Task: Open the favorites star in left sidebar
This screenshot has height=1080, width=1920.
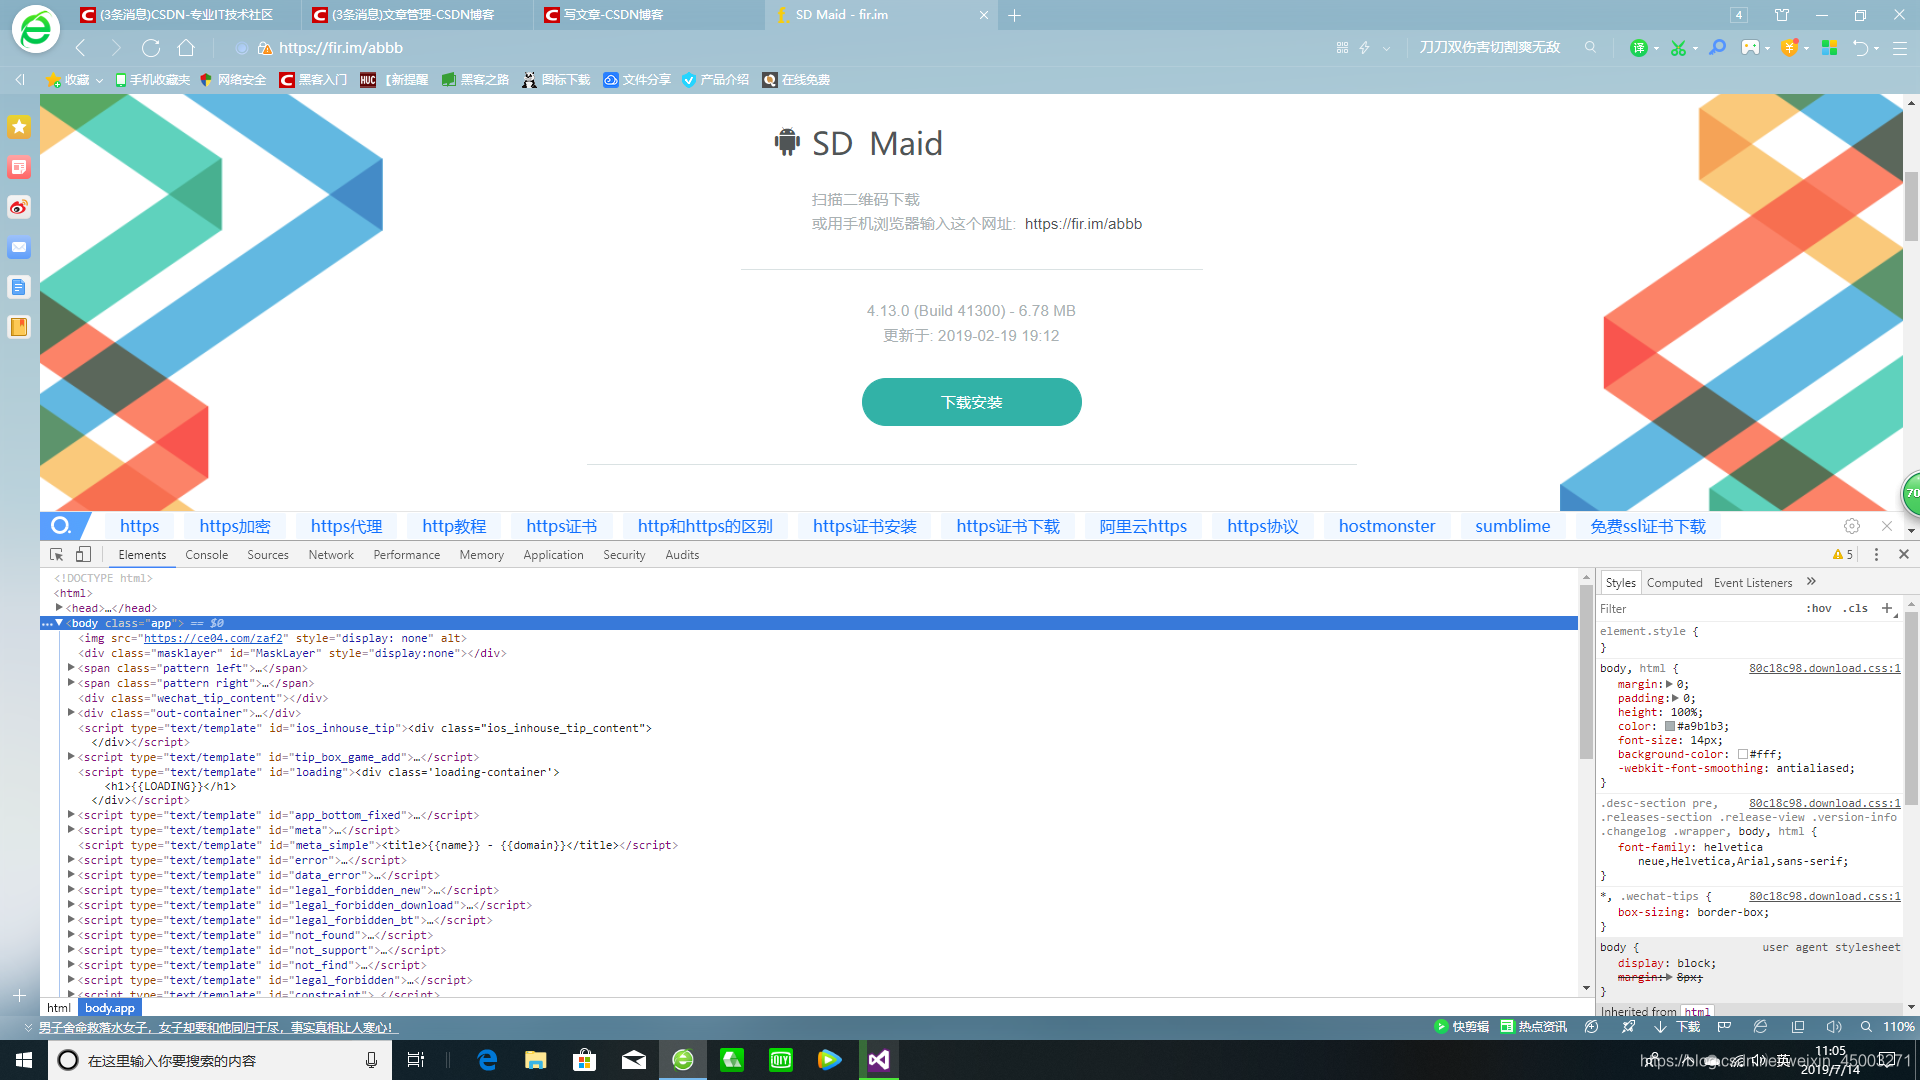Action: pos(19,127)
